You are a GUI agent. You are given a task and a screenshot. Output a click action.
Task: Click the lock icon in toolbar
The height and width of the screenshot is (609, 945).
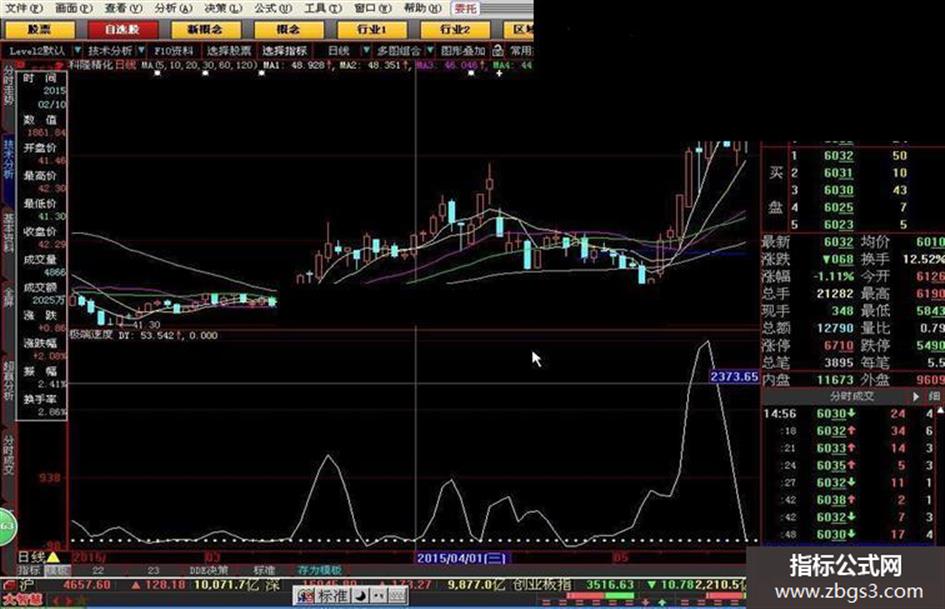click(x=498, y=50)
